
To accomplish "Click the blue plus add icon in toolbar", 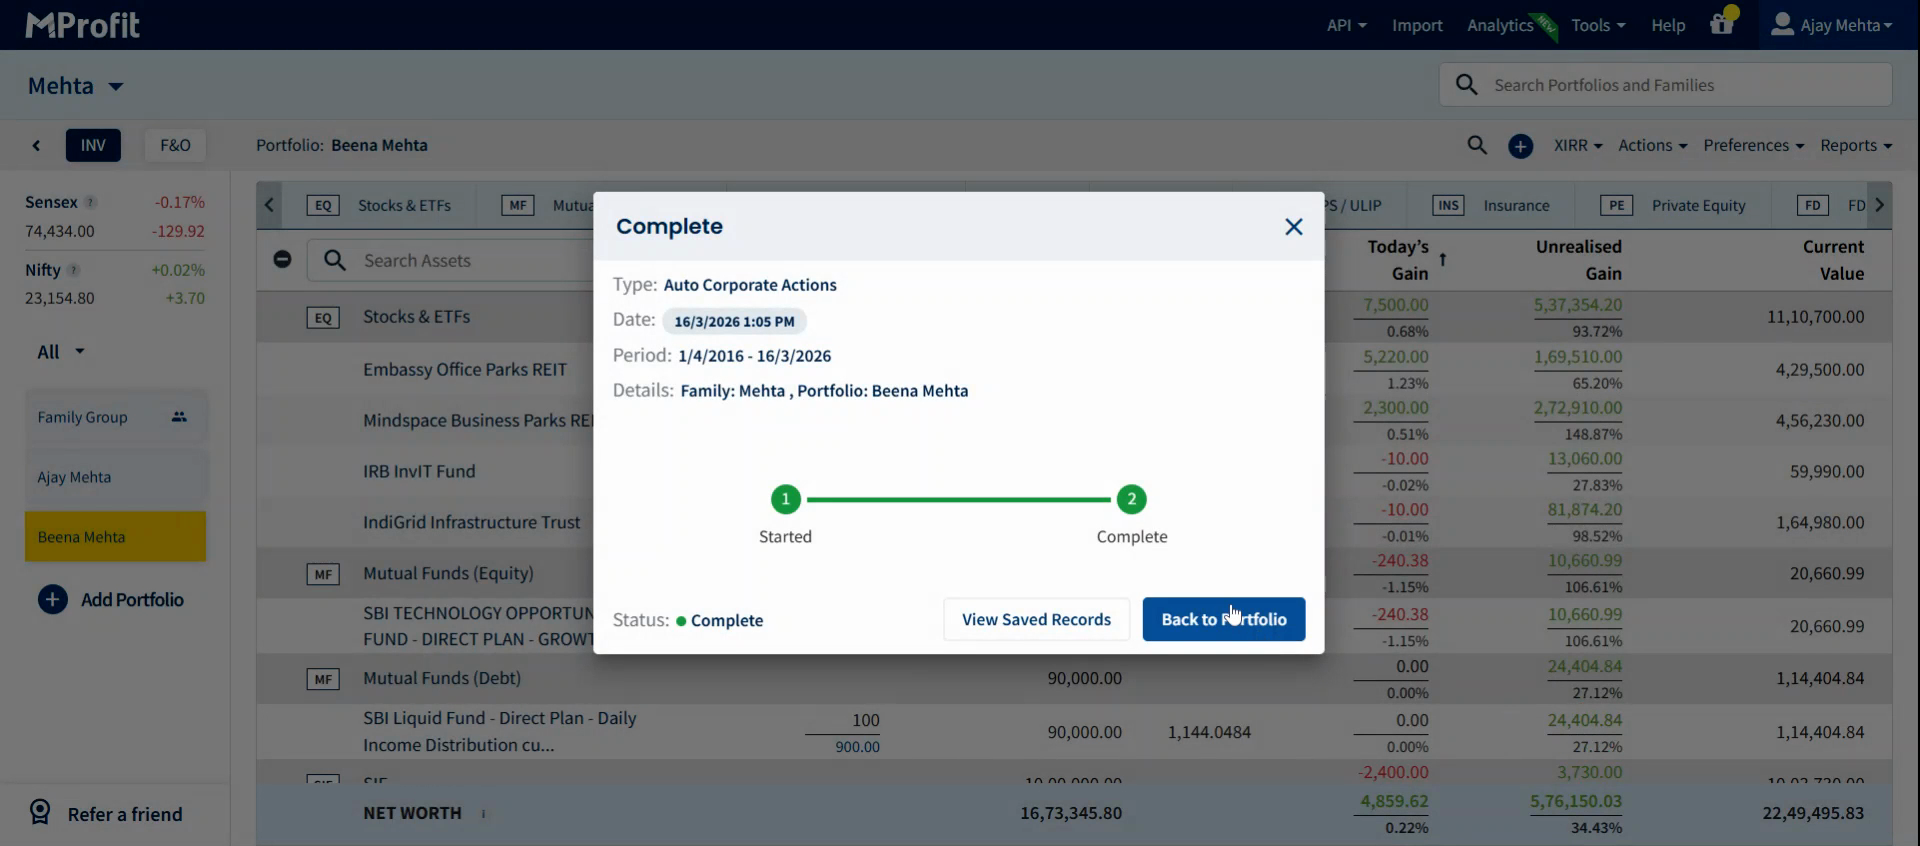I will pyautogui.click(x=1520, y=146).
